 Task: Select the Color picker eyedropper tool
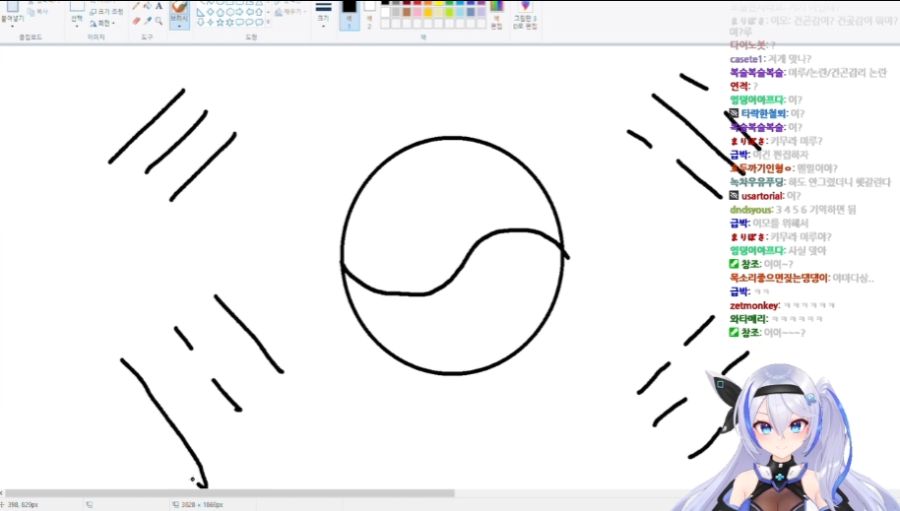click(x=148, y=21)
